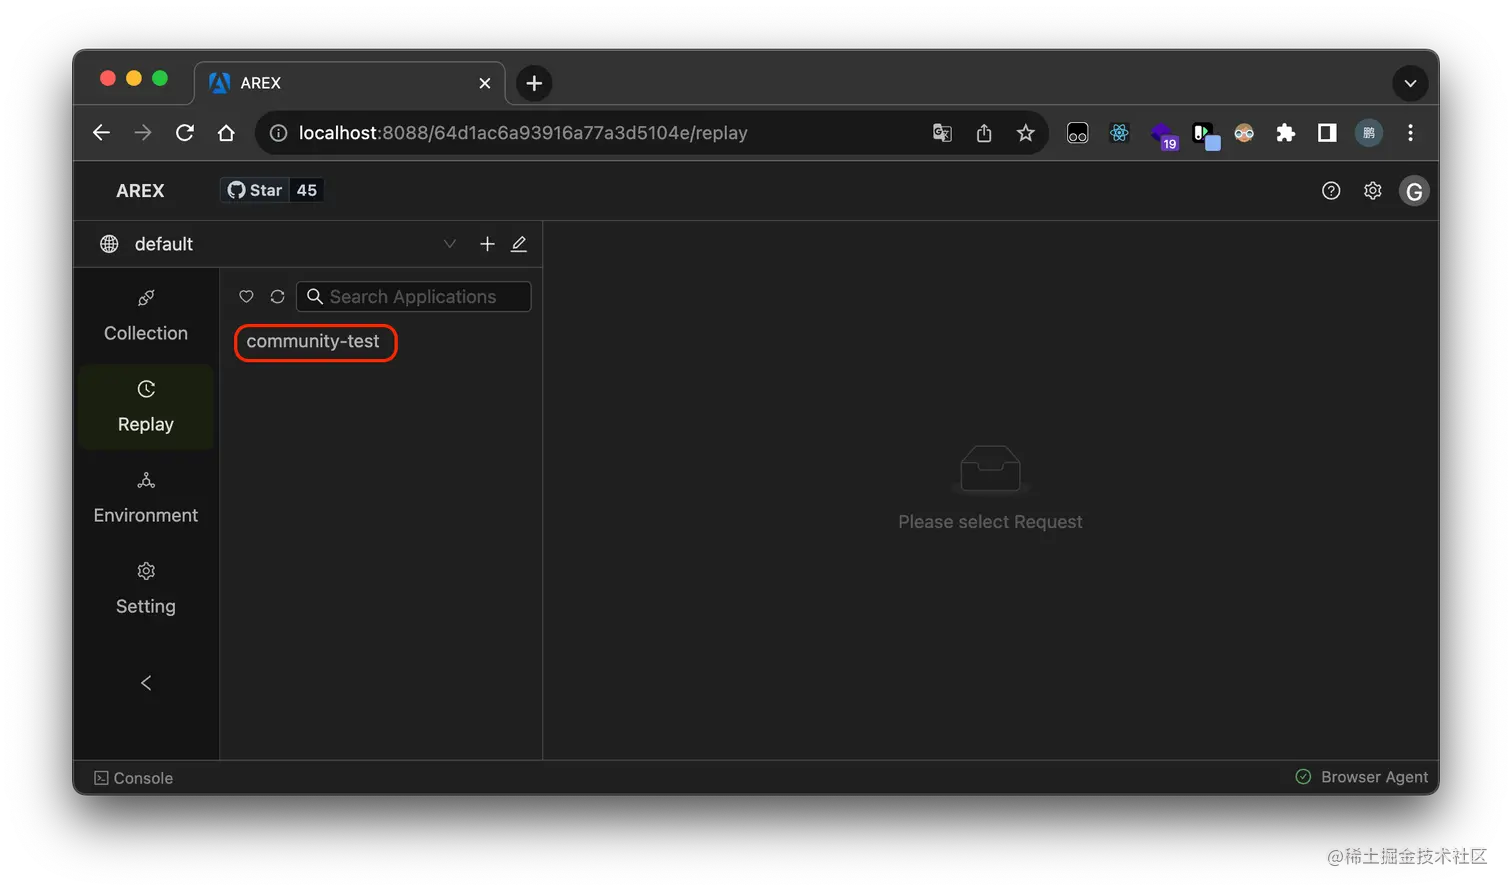Viewport: 1512px width, 891px height.
Task: Open the Chrome profile avatar
Action: point(1369,133)
